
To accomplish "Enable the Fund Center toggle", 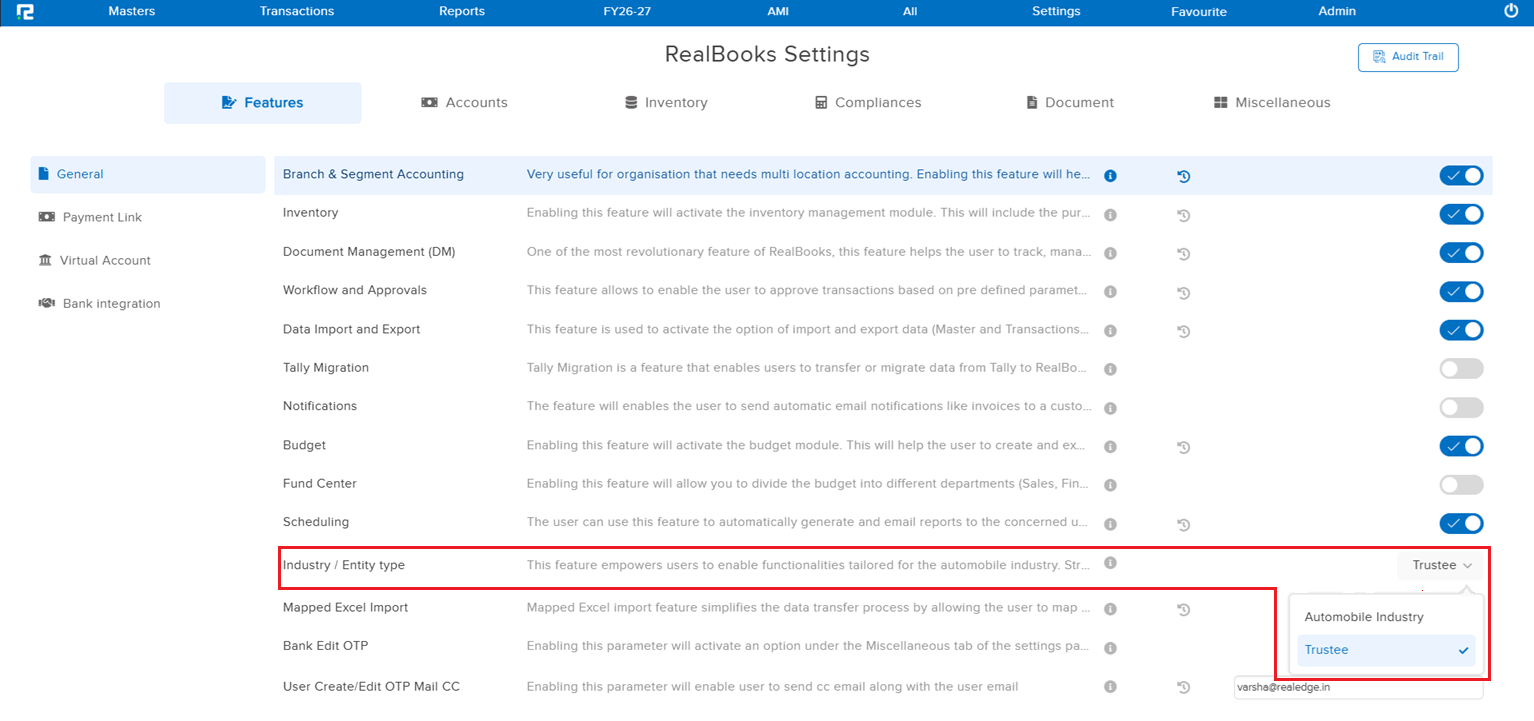I will pos(1461,485).
